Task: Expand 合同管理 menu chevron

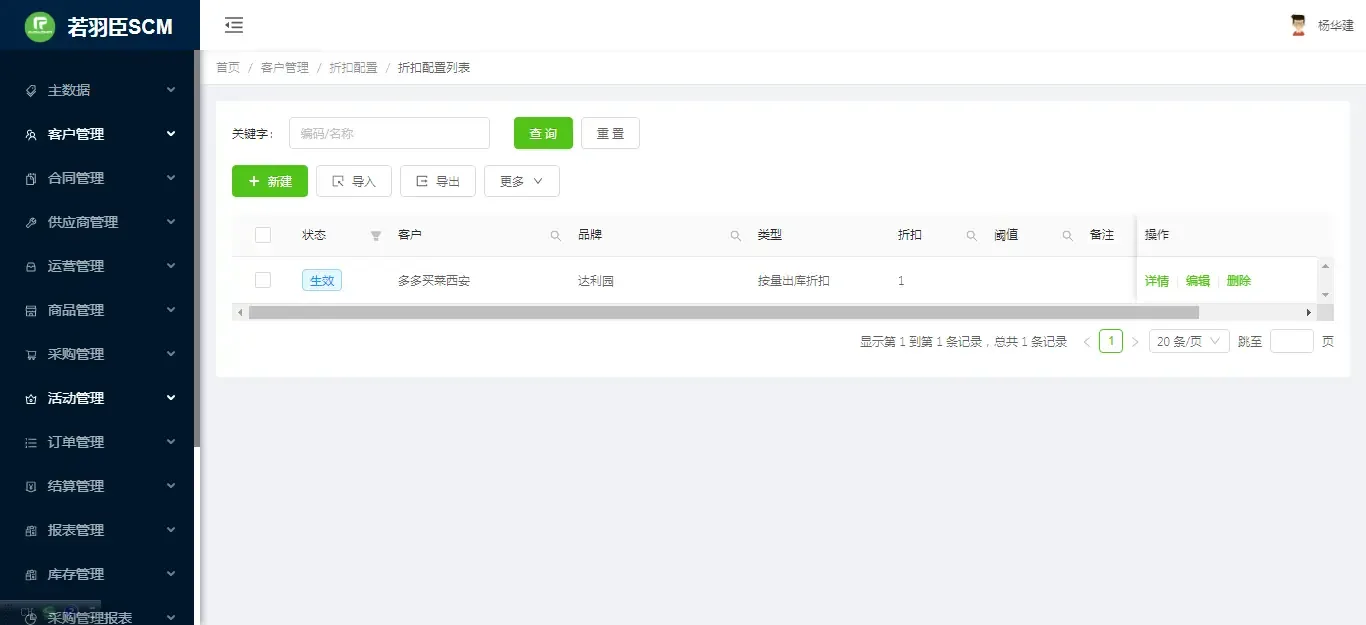Action: (171, 178)
